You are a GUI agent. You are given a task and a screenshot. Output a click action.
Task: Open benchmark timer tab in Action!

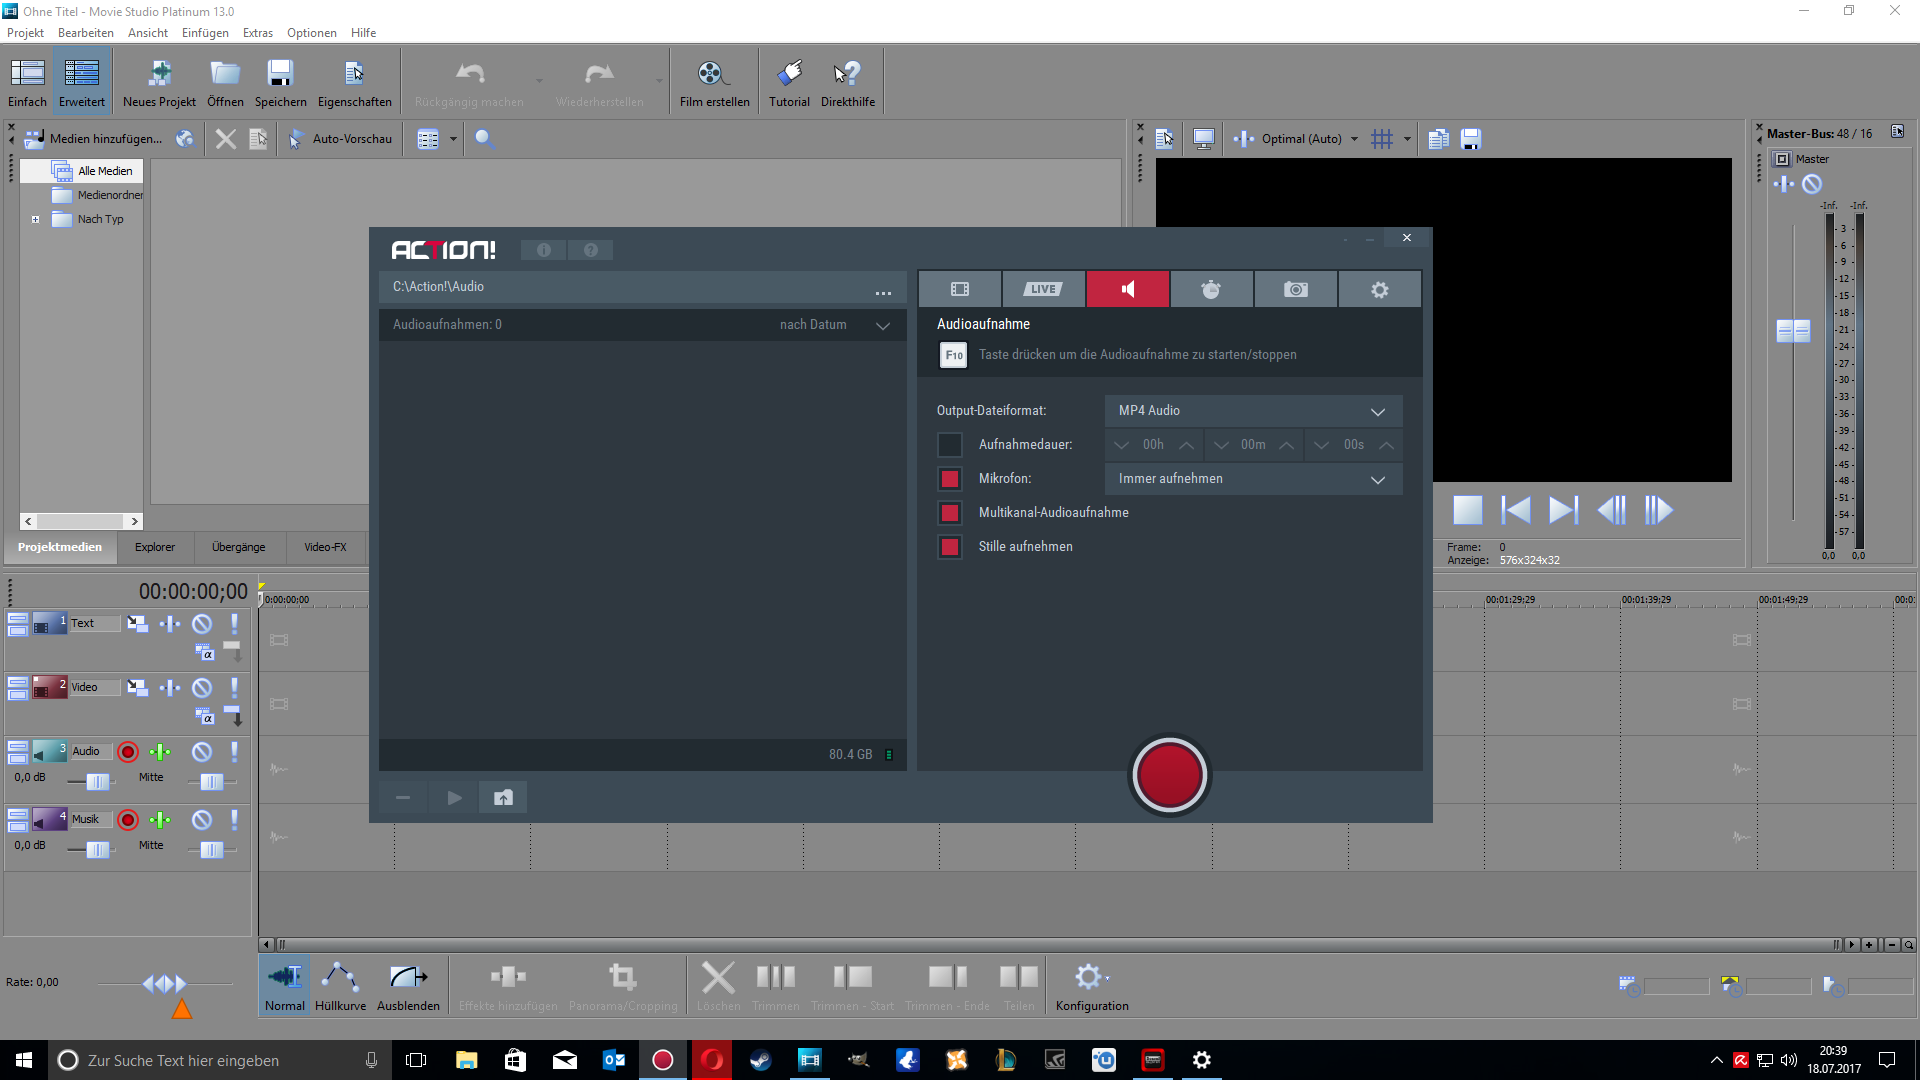coord(1211,289)
